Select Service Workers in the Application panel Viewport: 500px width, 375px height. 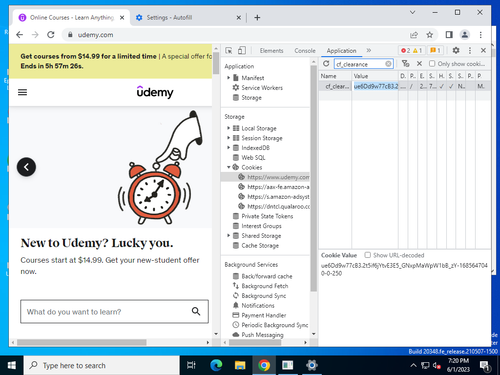click(262, 88)
